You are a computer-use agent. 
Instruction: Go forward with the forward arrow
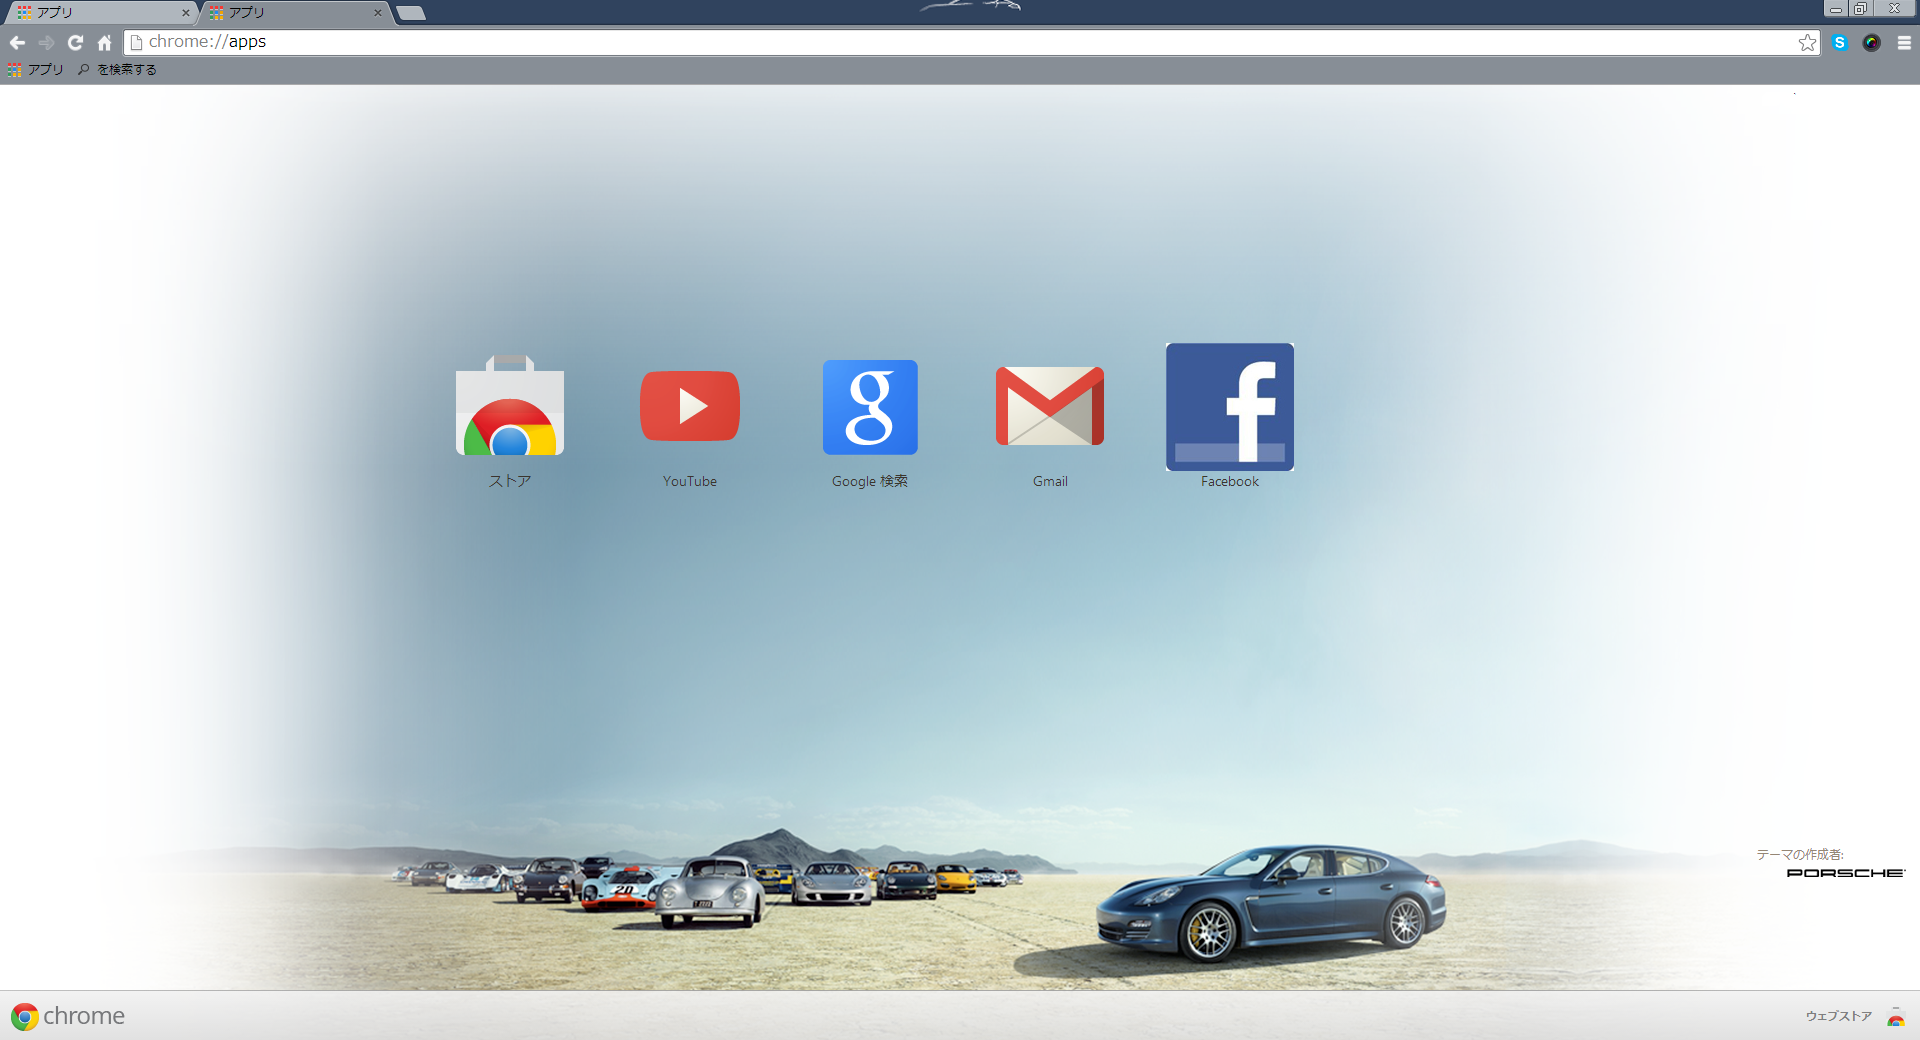point(46,43)
